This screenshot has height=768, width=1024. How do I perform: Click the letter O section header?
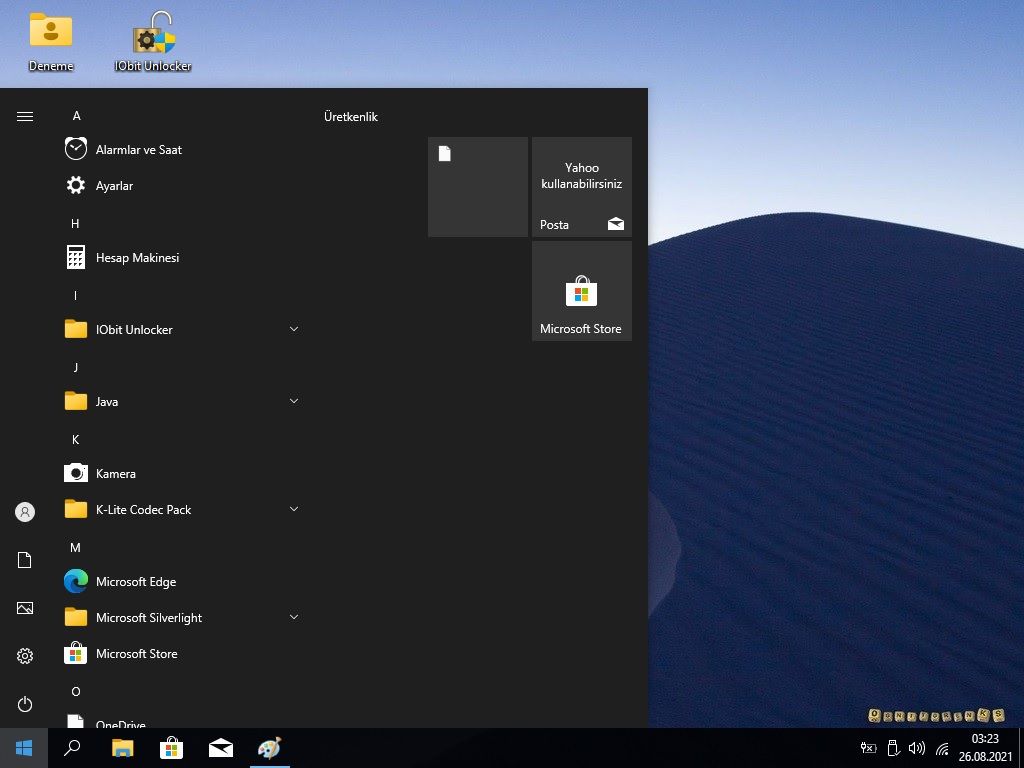tap(76, 692)
